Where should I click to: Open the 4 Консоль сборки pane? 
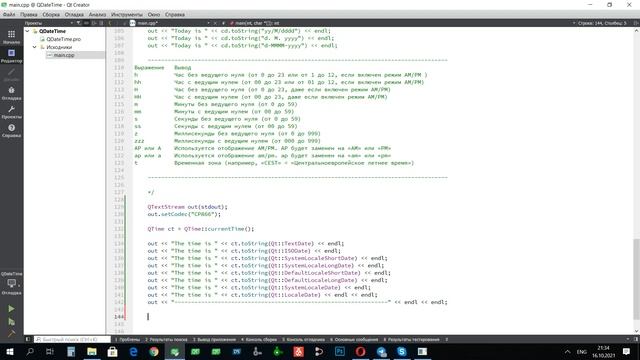coord(259,339)
